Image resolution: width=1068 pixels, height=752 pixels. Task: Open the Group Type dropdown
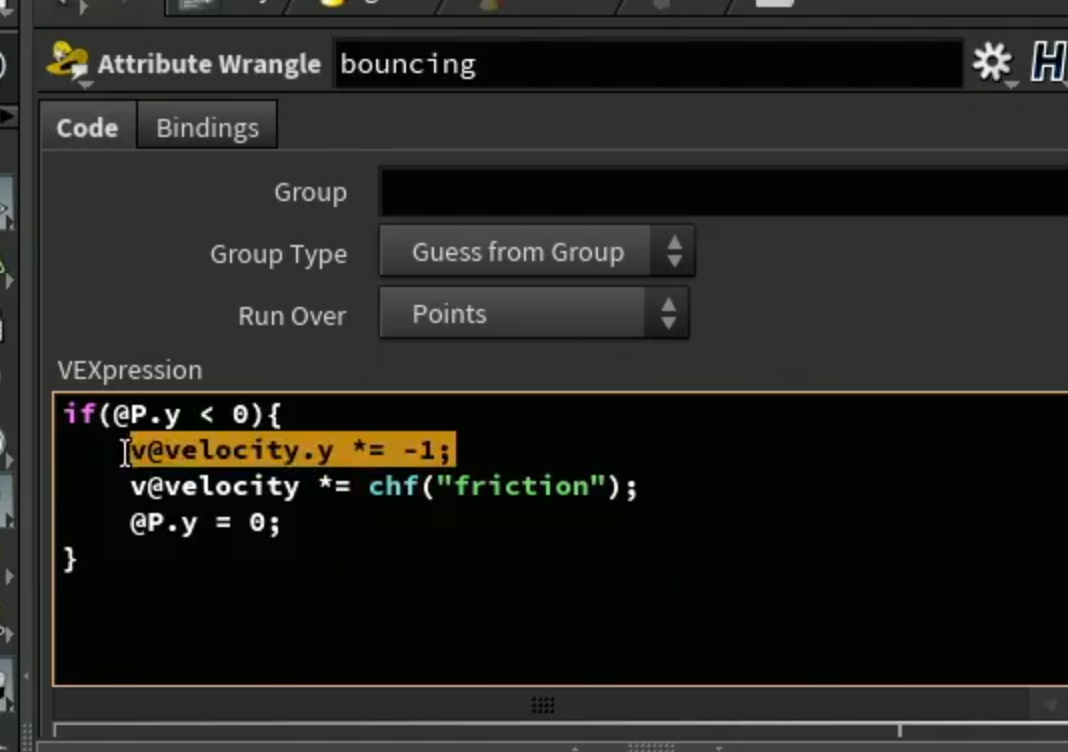[x=537, y=251]
